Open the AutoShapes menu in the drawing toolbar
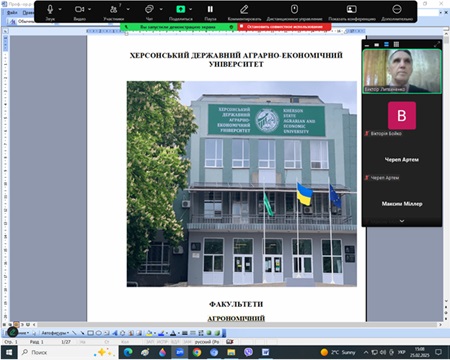Viewport: 450px width, 360px height. tap(55, 333)
